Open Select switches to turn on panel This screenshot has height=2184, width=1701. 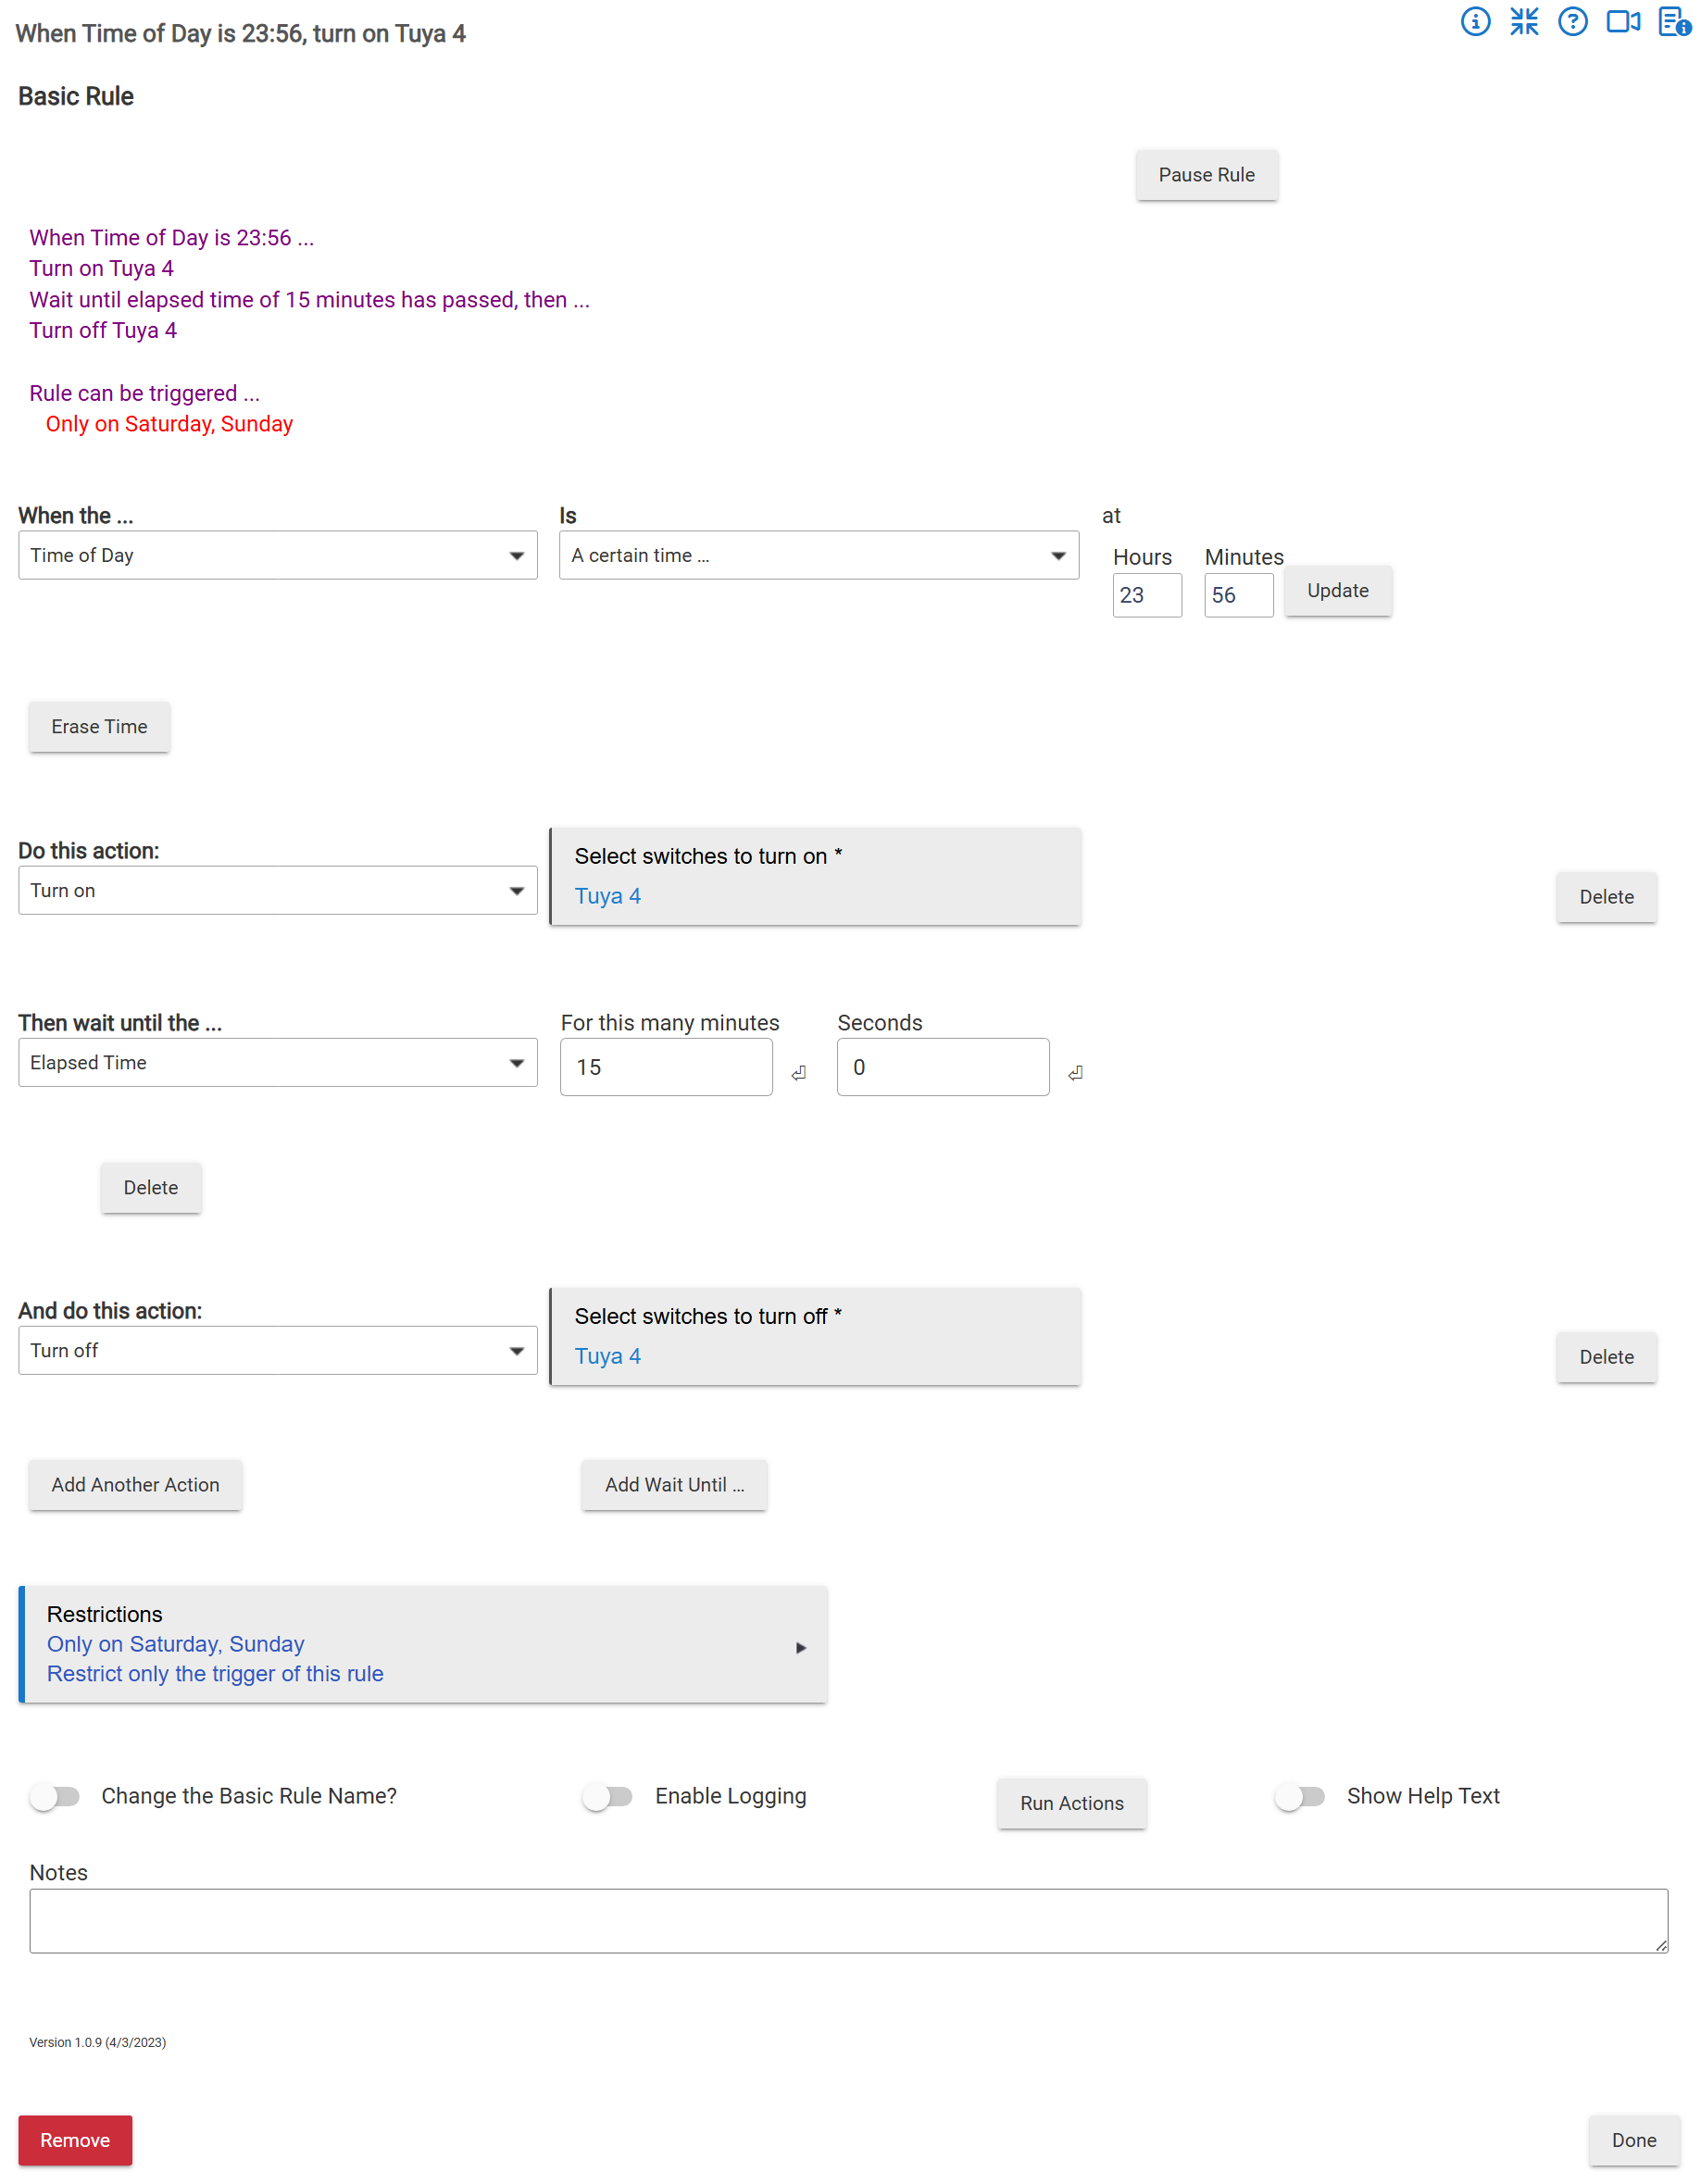click(x=815, y=876)
